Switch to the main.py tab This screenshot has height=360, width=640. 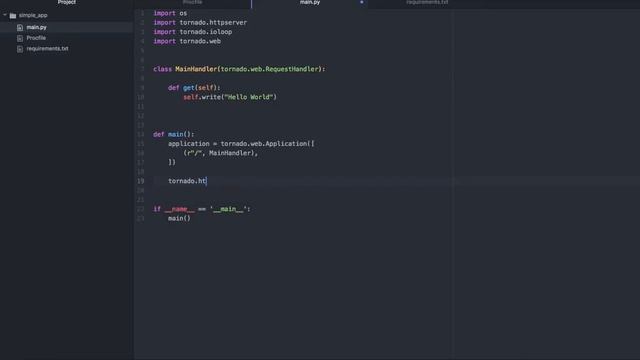coord(310,2)
